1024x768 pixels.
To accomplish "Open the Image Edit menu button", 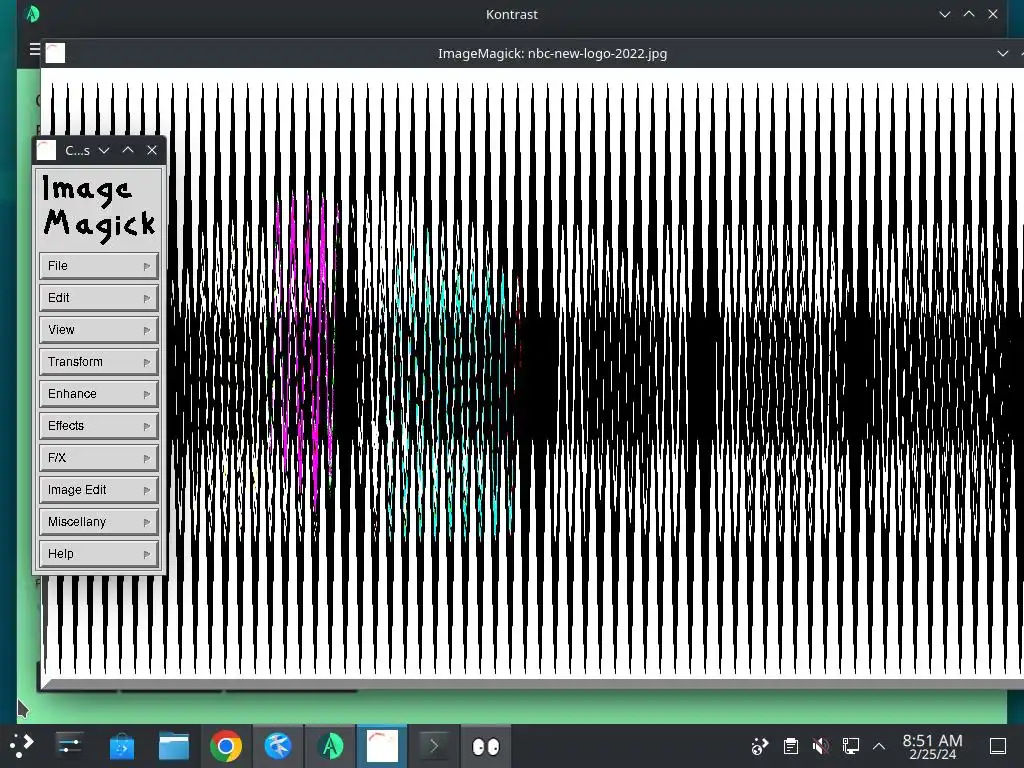I will click(x=99, y=490).
